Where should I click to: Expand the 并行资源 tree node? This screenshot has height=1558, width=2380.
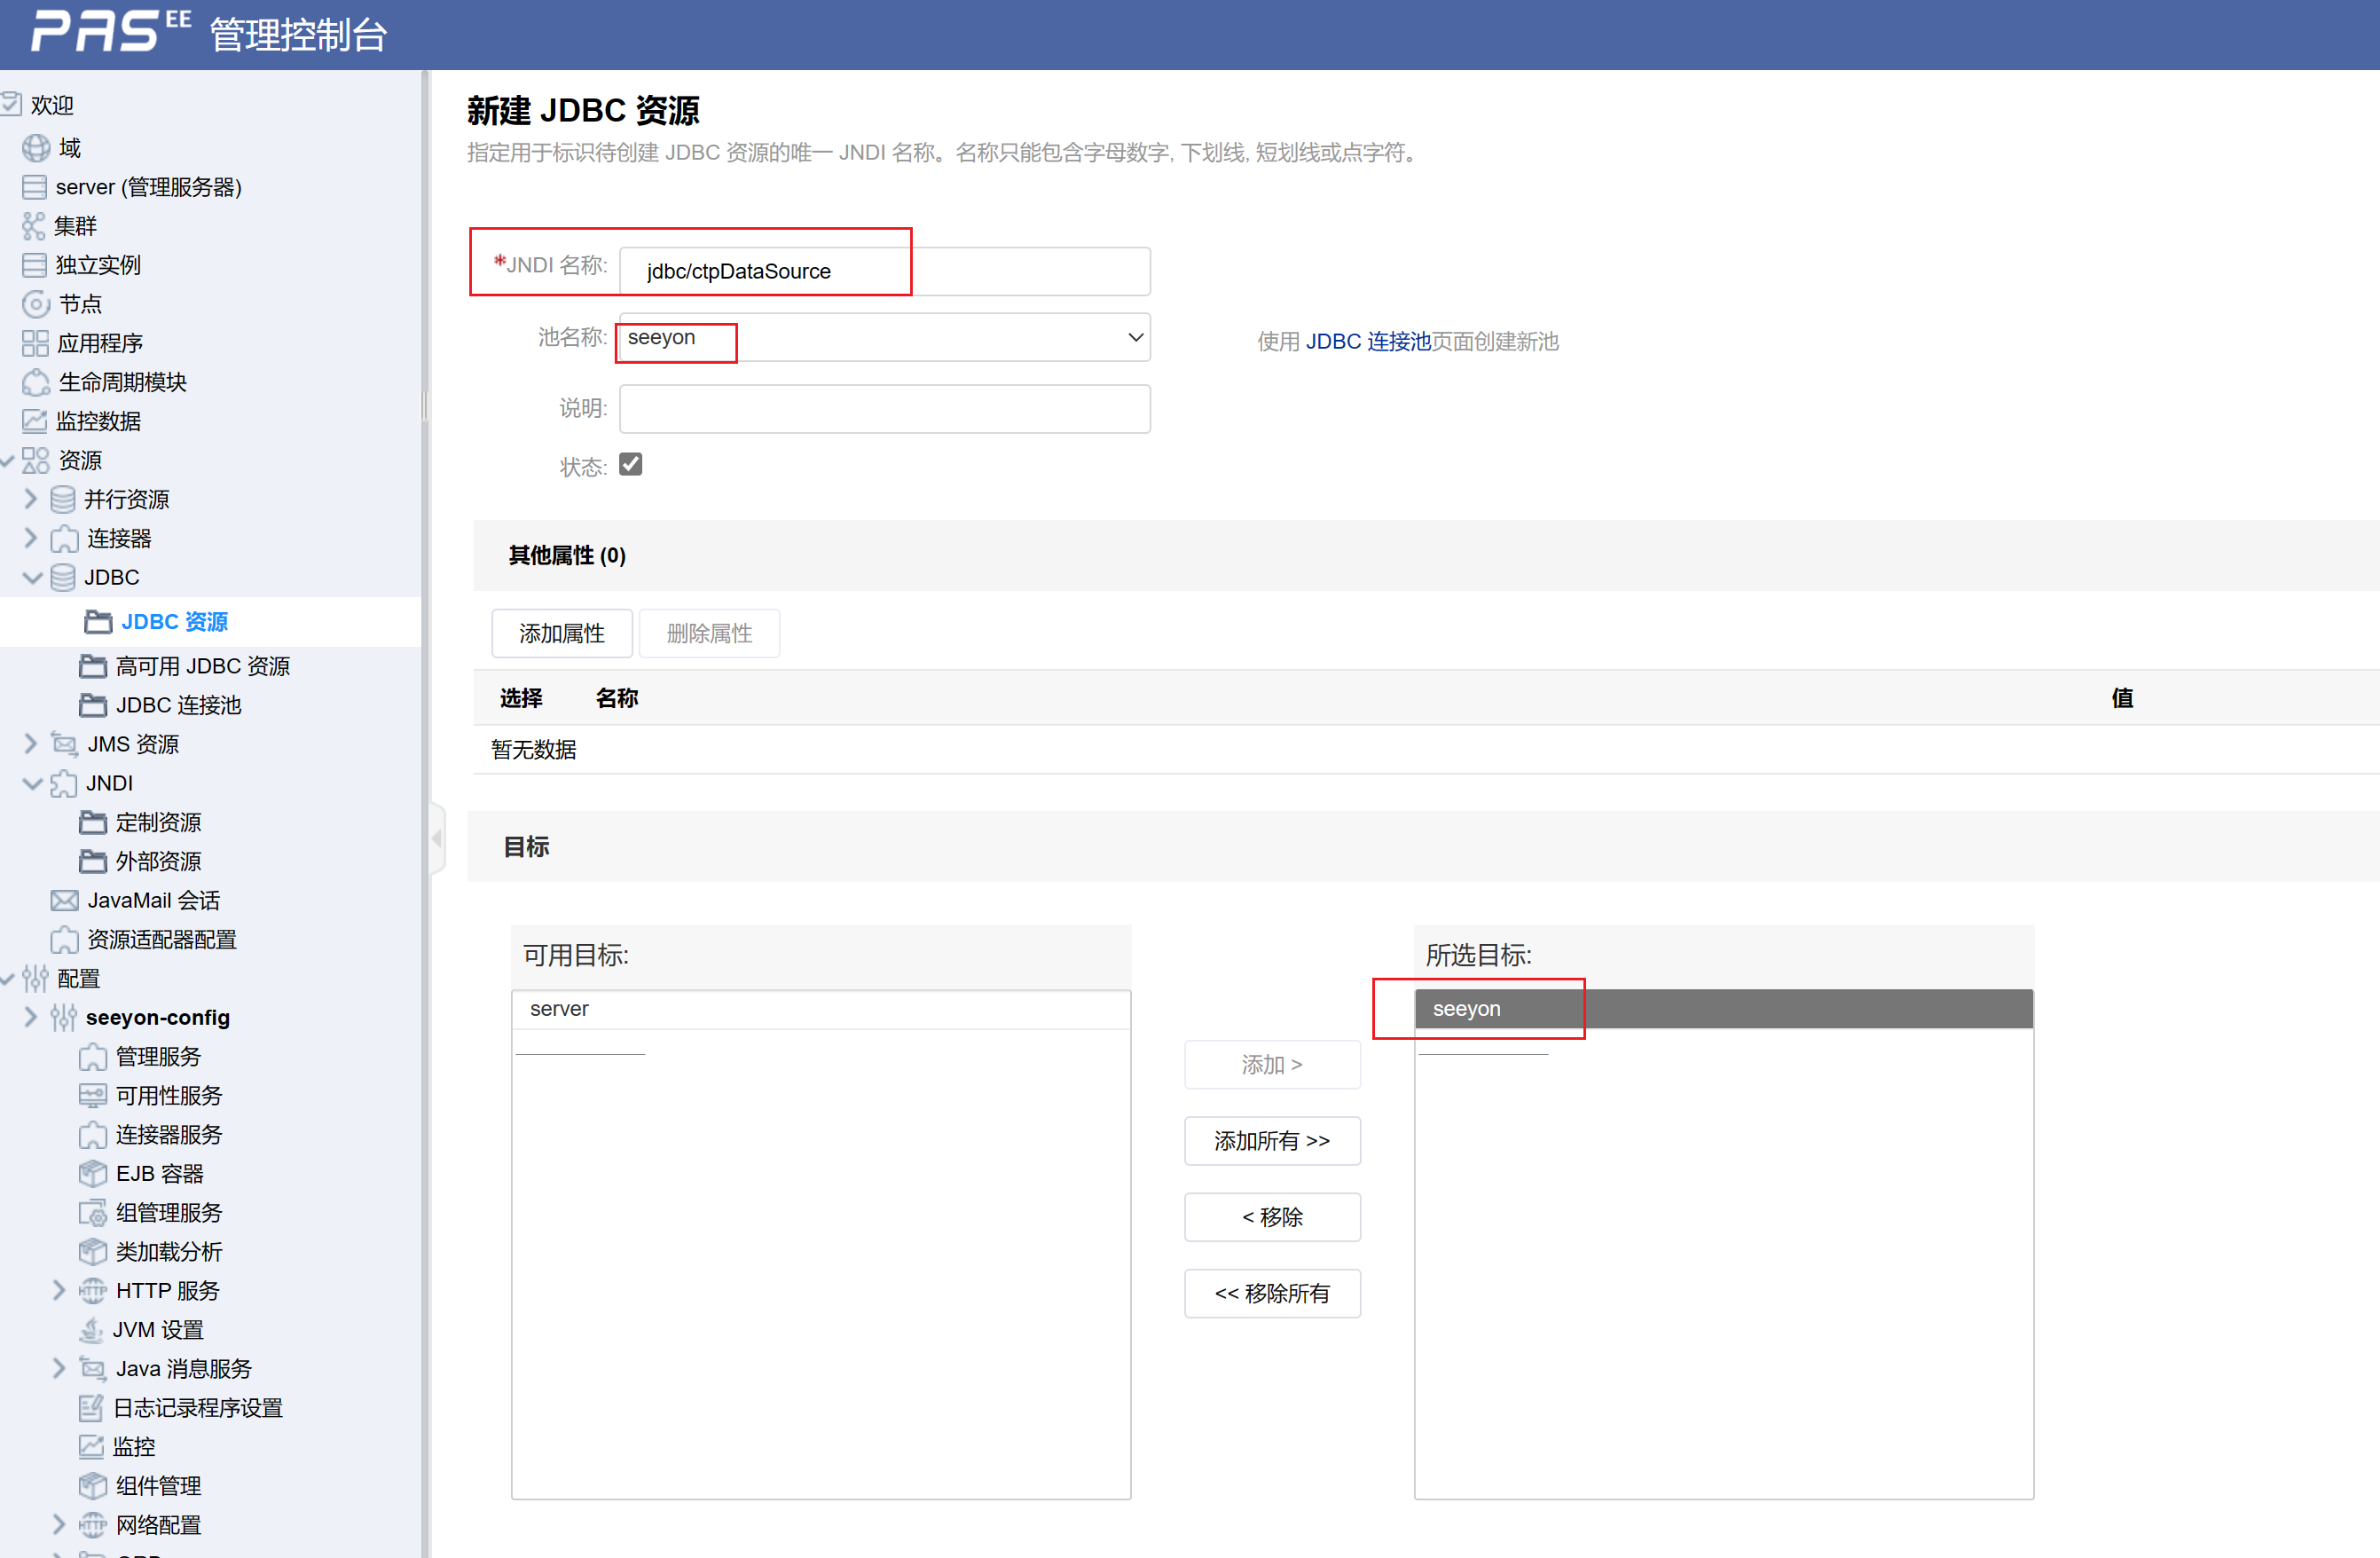click(x=29, y=498)
